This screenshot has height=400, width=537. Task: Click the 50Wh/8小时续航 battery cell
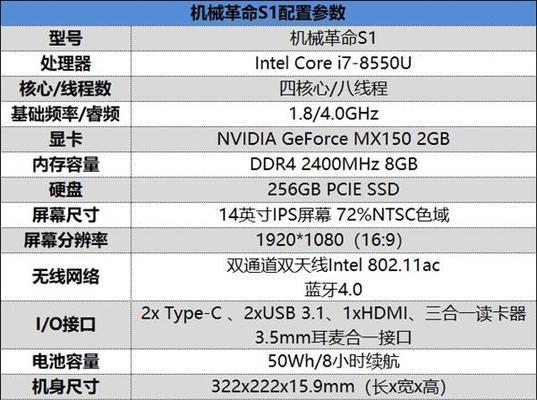[x=334, y=361]
